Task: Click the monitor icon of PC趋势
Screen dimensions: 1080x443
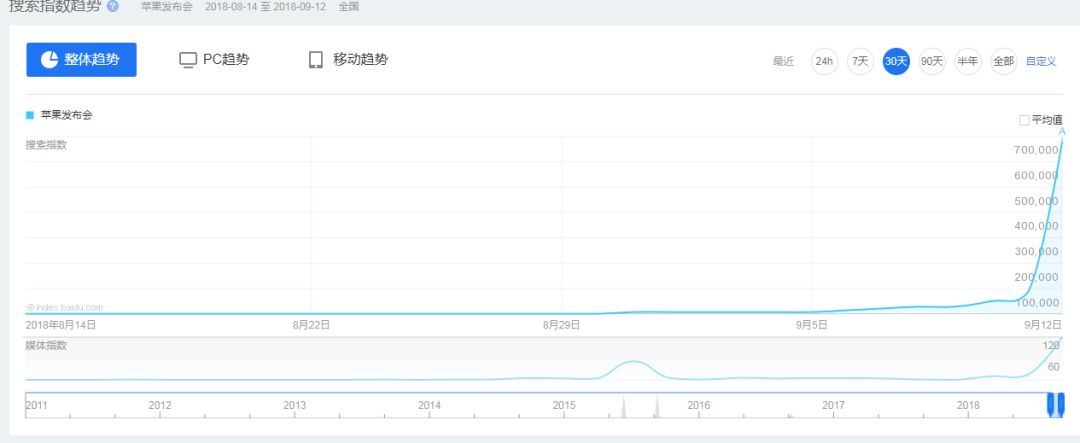Action: tap(187, 60)
